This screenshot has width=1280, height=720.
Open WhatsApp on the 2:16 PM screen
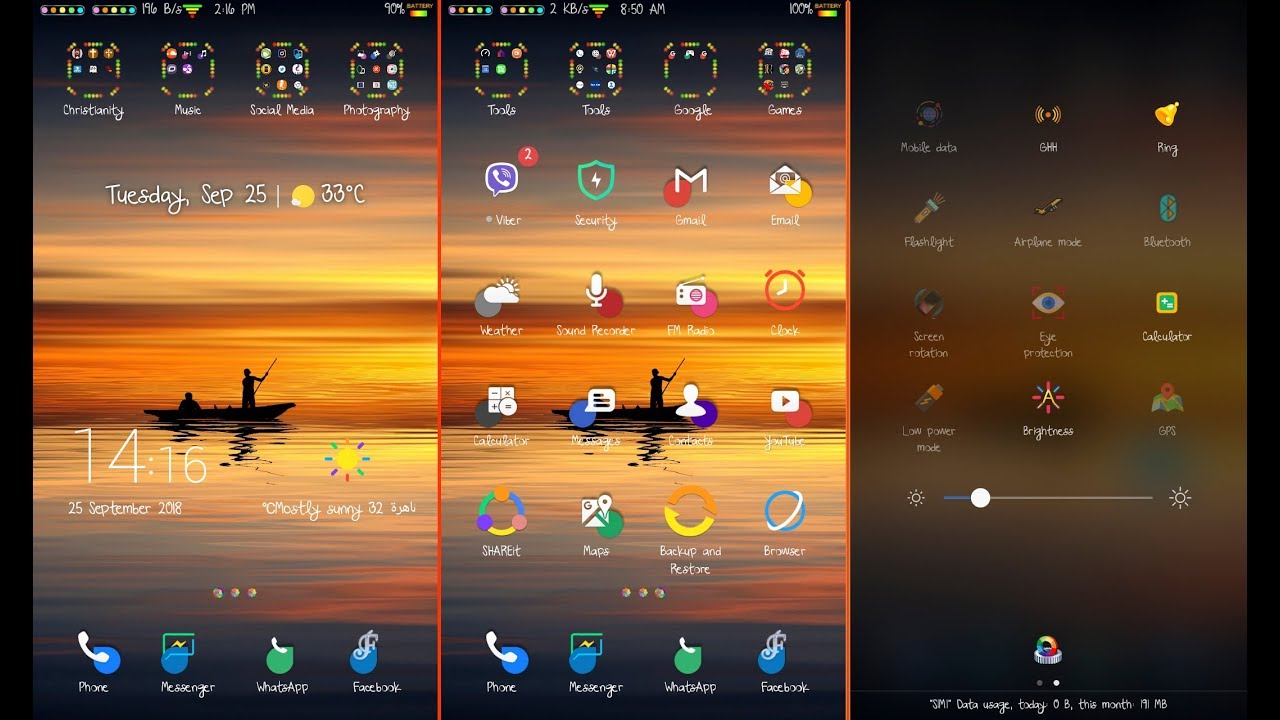click(280, 654)
